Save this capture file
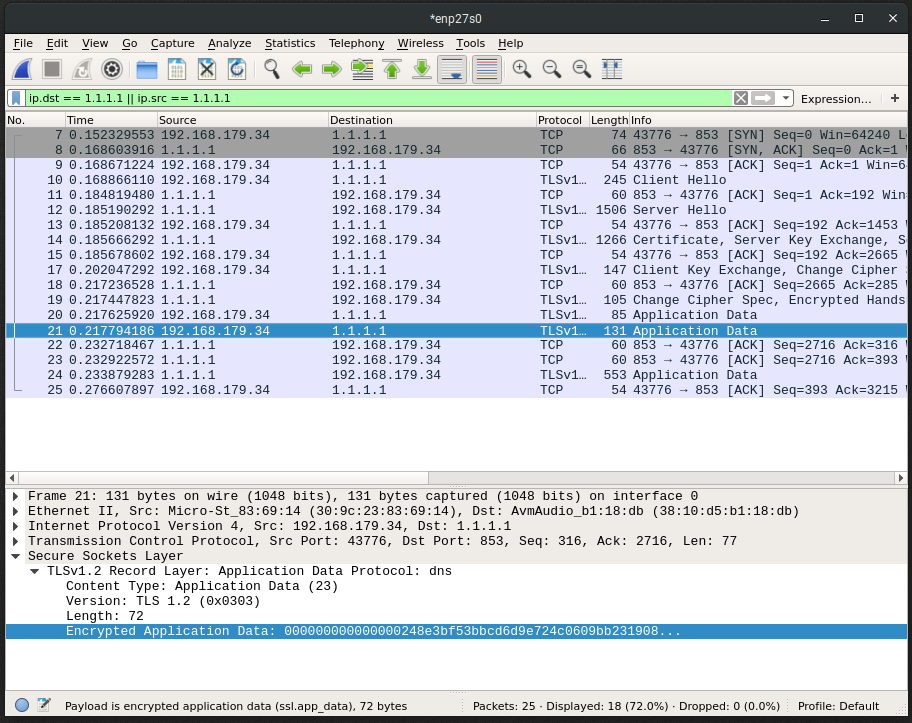 [x=177, y=69]
